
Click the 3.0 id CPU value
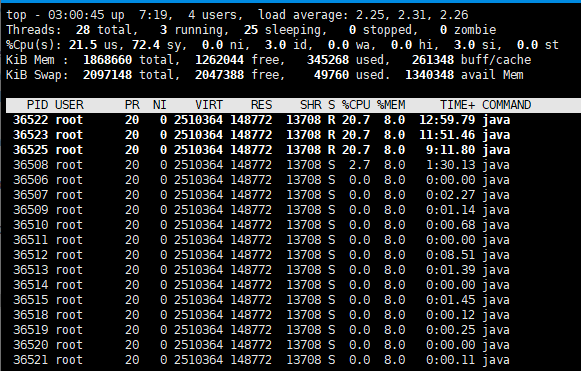tap(275, 45)
